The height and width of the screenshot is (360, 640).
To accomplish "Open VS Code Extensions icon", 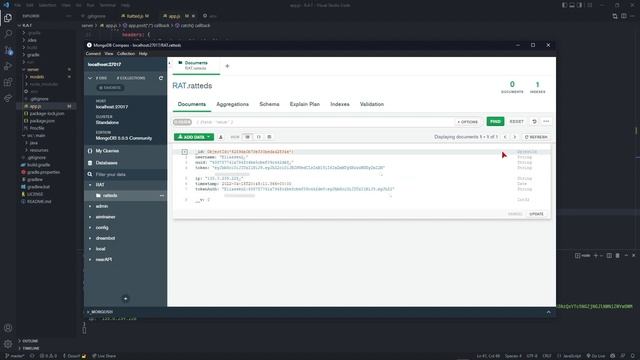I will [8, 82].
